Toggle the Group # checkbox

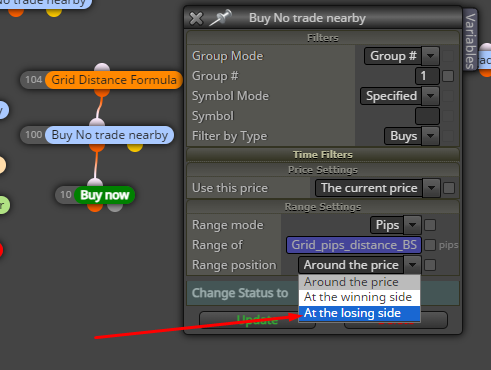click(x=448, y=76)
